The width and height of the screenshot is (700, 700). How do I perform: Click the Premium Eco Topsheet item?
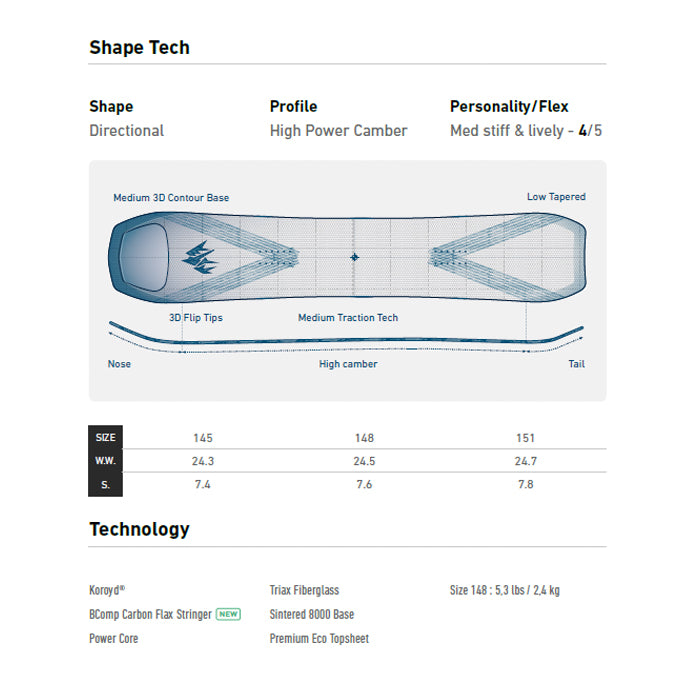tap(319, 638)
